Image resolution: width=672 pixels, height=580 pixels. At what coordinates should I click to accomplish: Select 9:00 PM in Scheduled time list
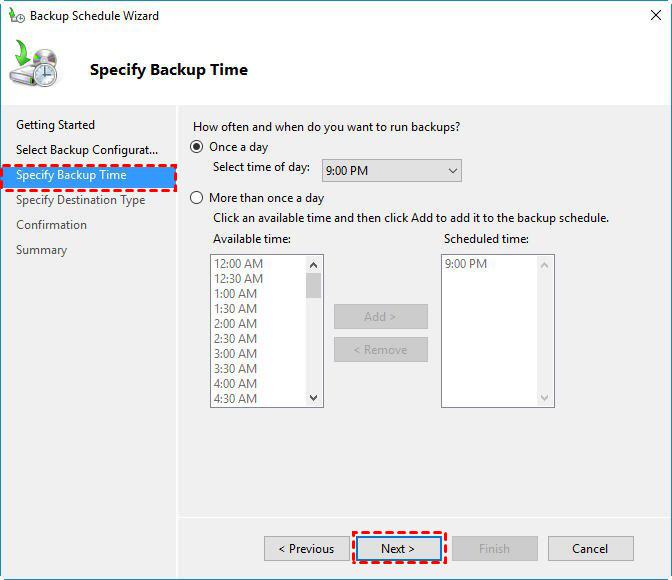[466, 264]
